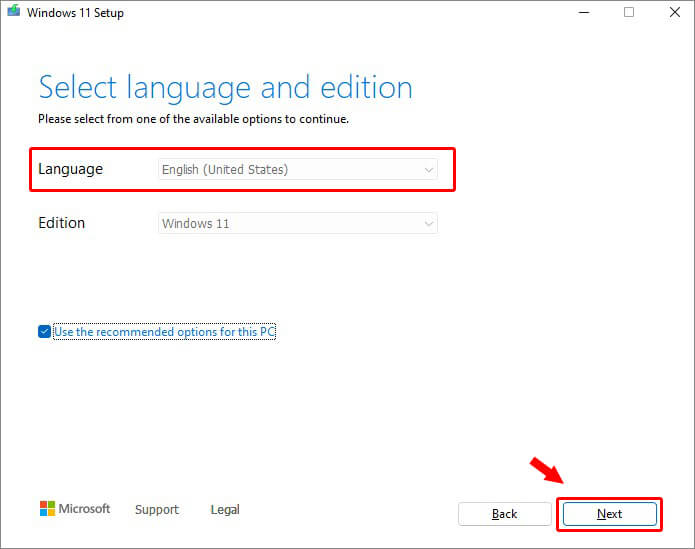Screen dimensions: 695x549
Task: Go Back to the previous page
Action: [504, 514]
